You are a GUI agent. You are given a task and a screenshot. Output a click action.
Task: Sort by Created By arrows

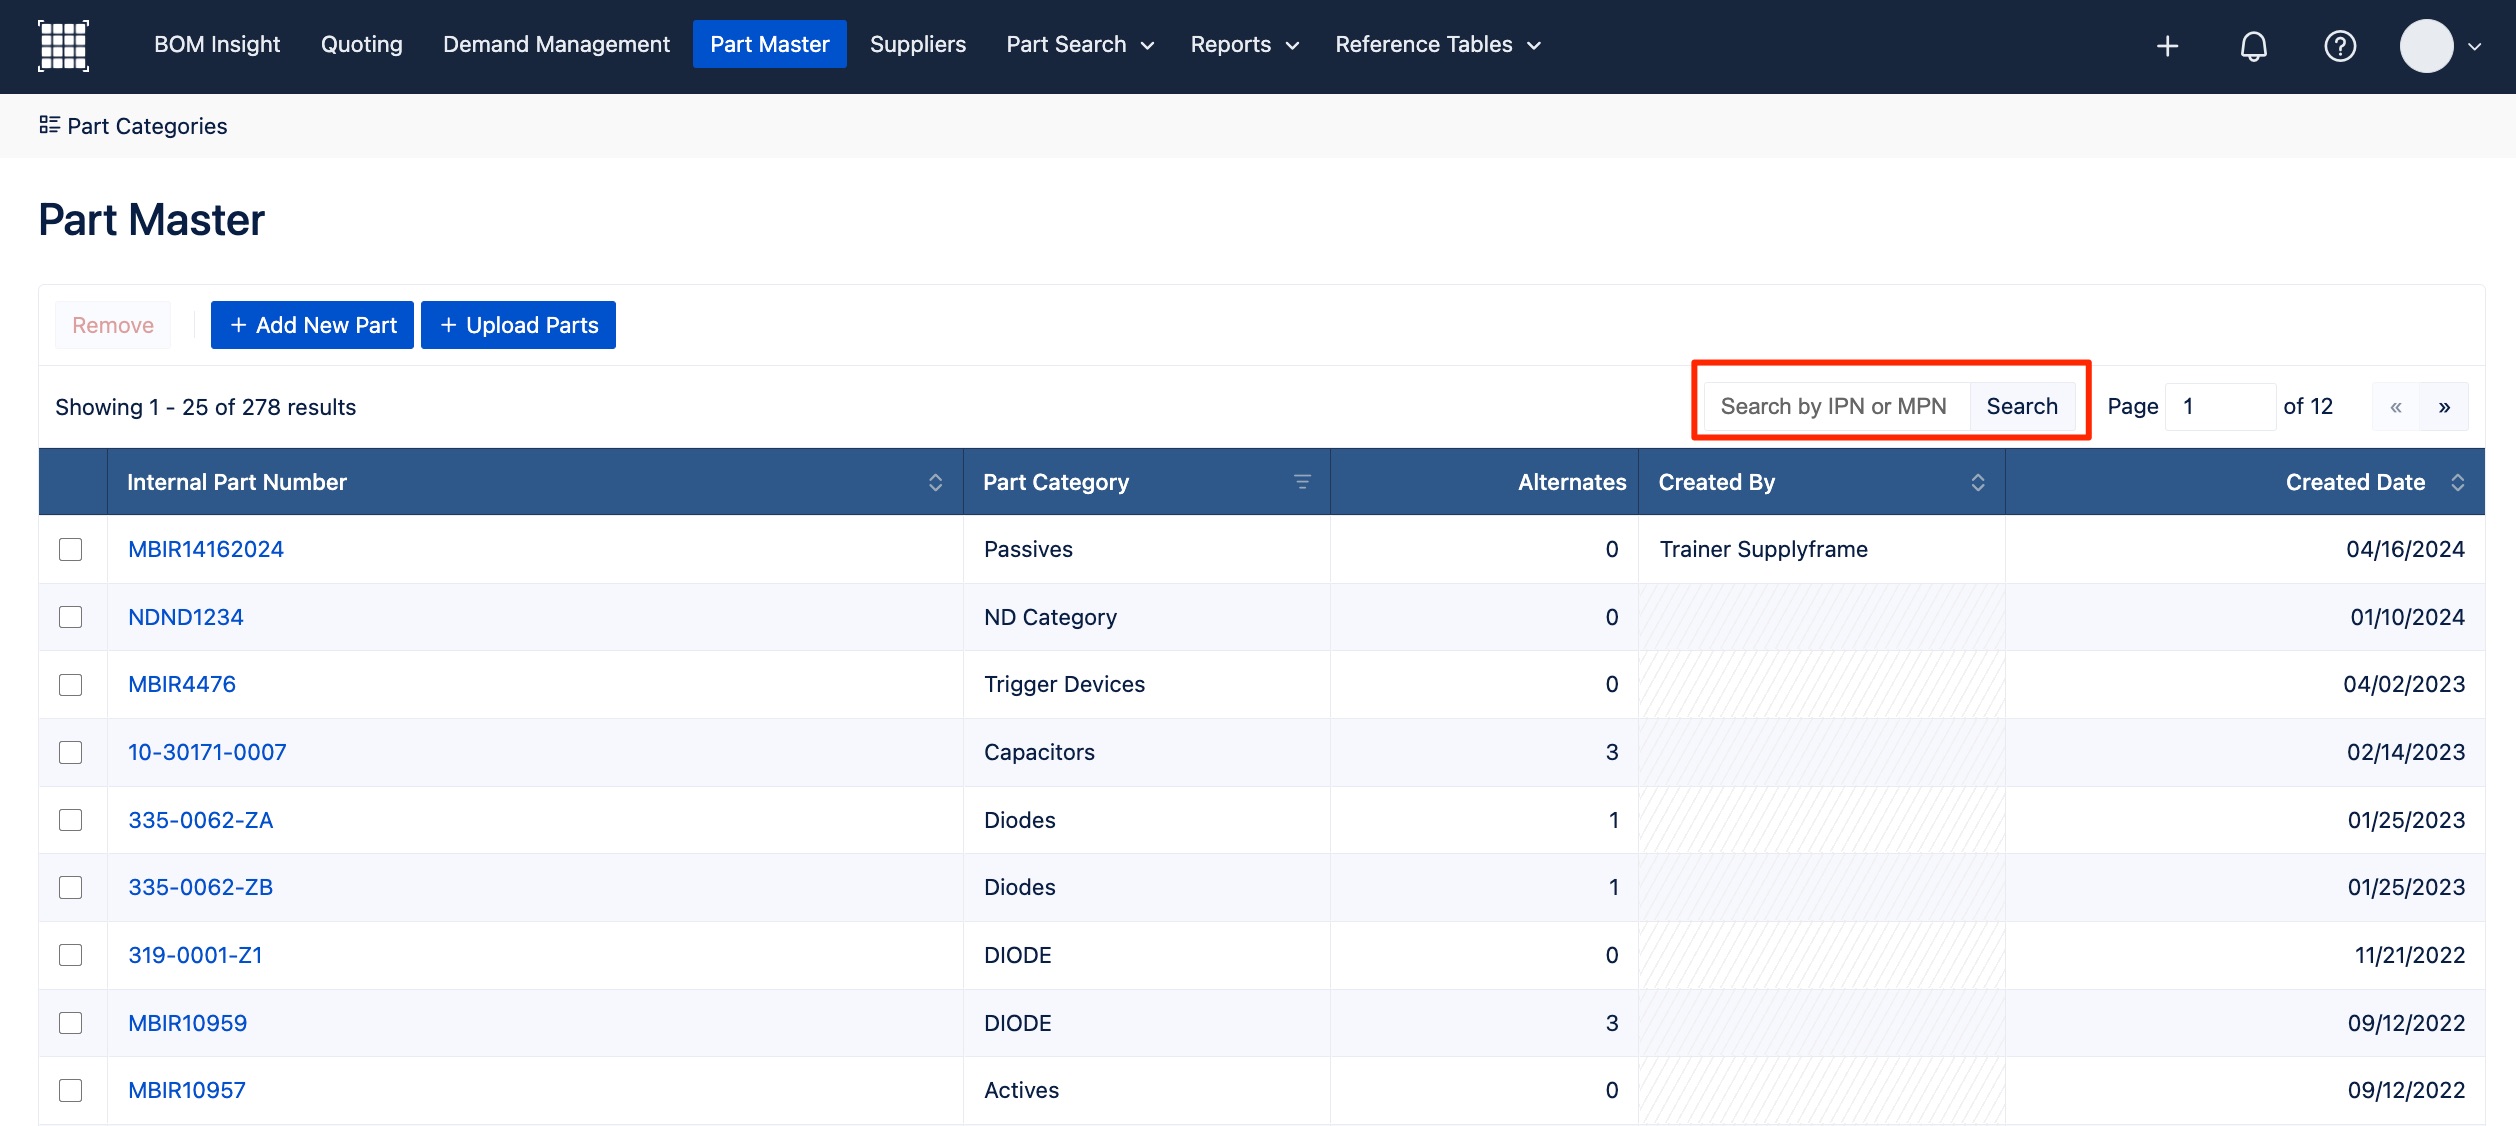(1977, 482)
